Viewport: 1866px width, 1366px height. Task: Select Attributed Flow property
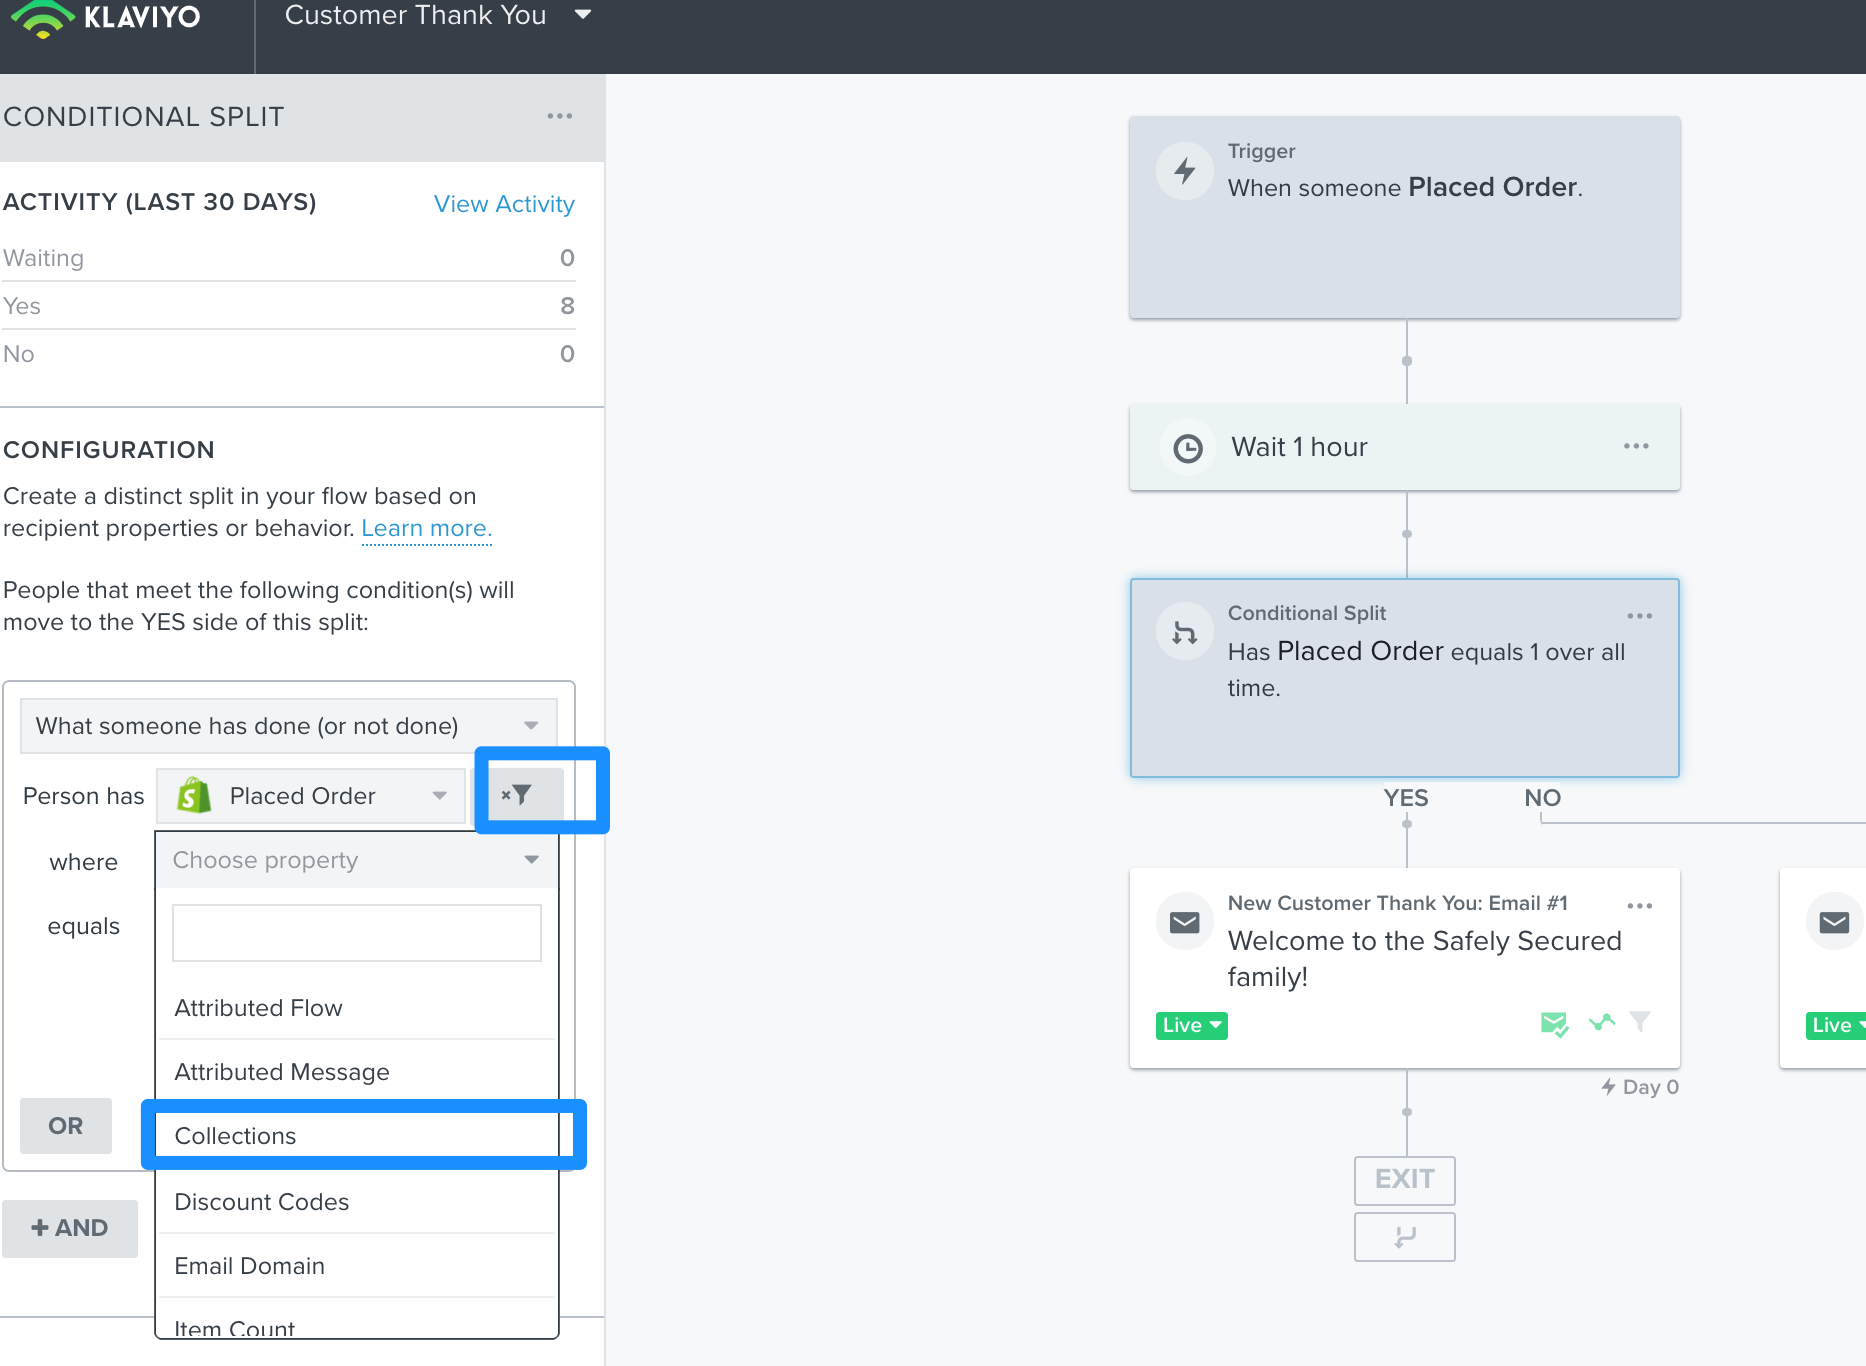point(356,1008)
